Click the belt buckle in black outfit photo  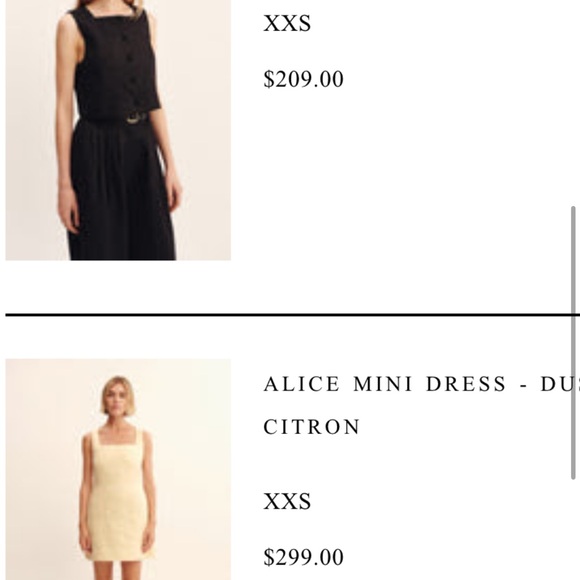pos(136,118)
